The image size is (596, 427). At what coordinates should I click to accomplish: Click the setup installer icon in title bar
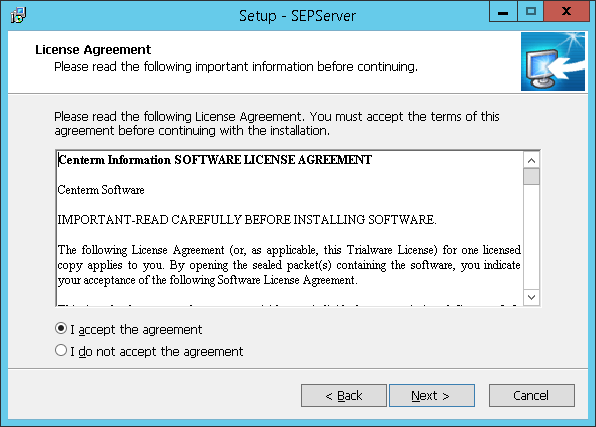click(18, 15)
